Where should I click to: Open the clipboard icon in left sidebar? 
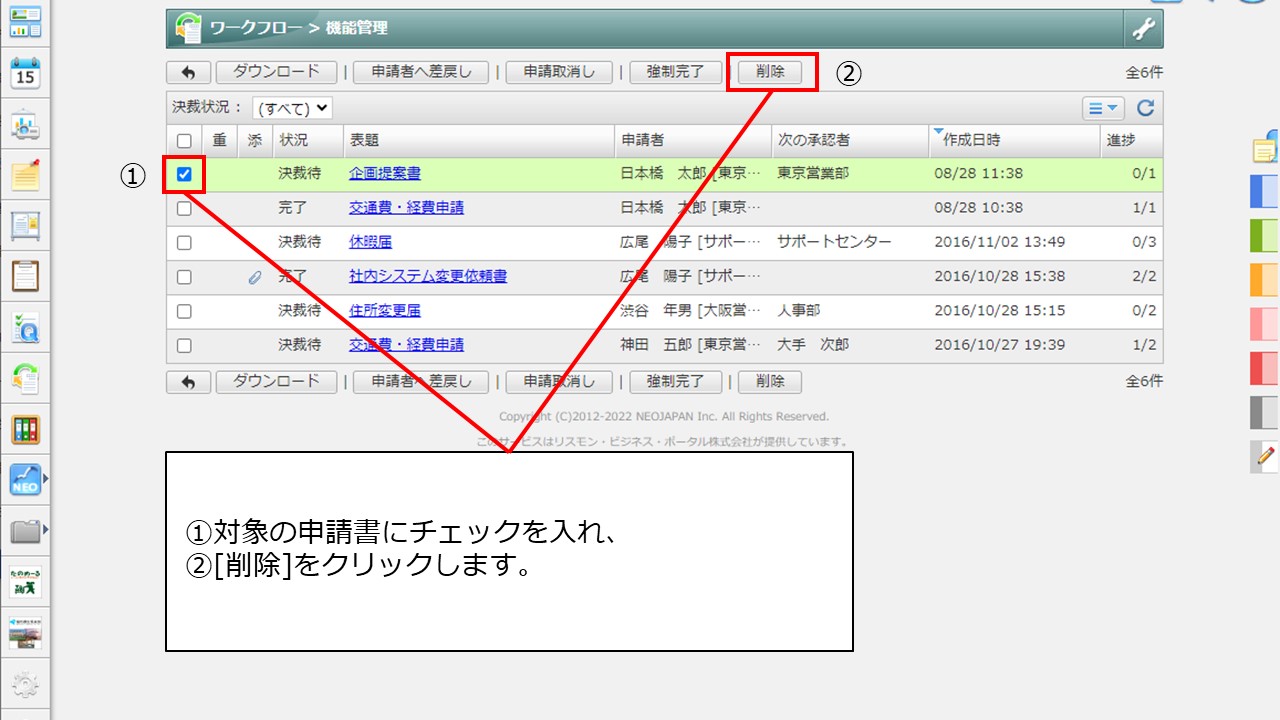[x=25, y=276]
